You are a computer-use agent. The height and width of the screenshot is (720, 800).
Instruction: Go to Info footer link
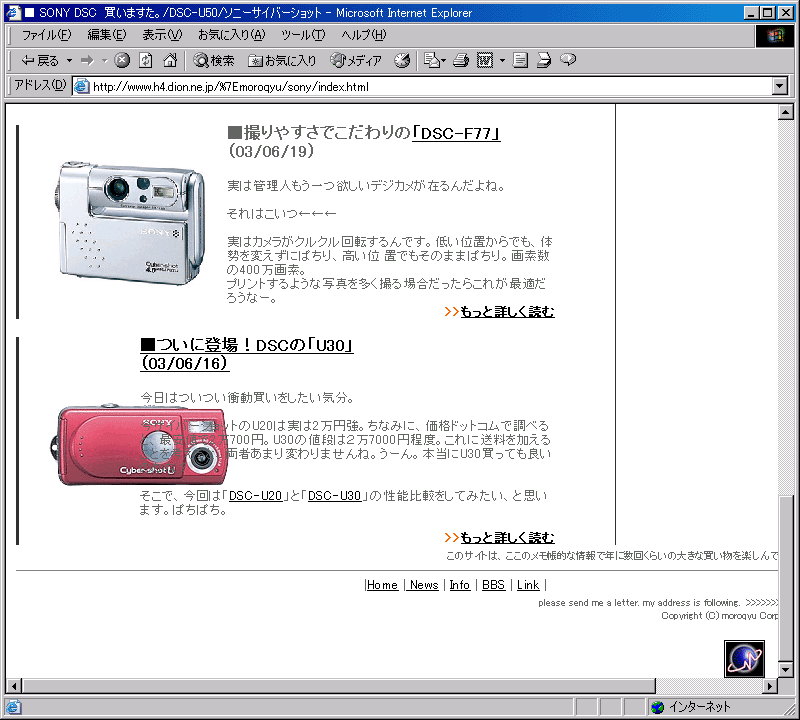459,585
